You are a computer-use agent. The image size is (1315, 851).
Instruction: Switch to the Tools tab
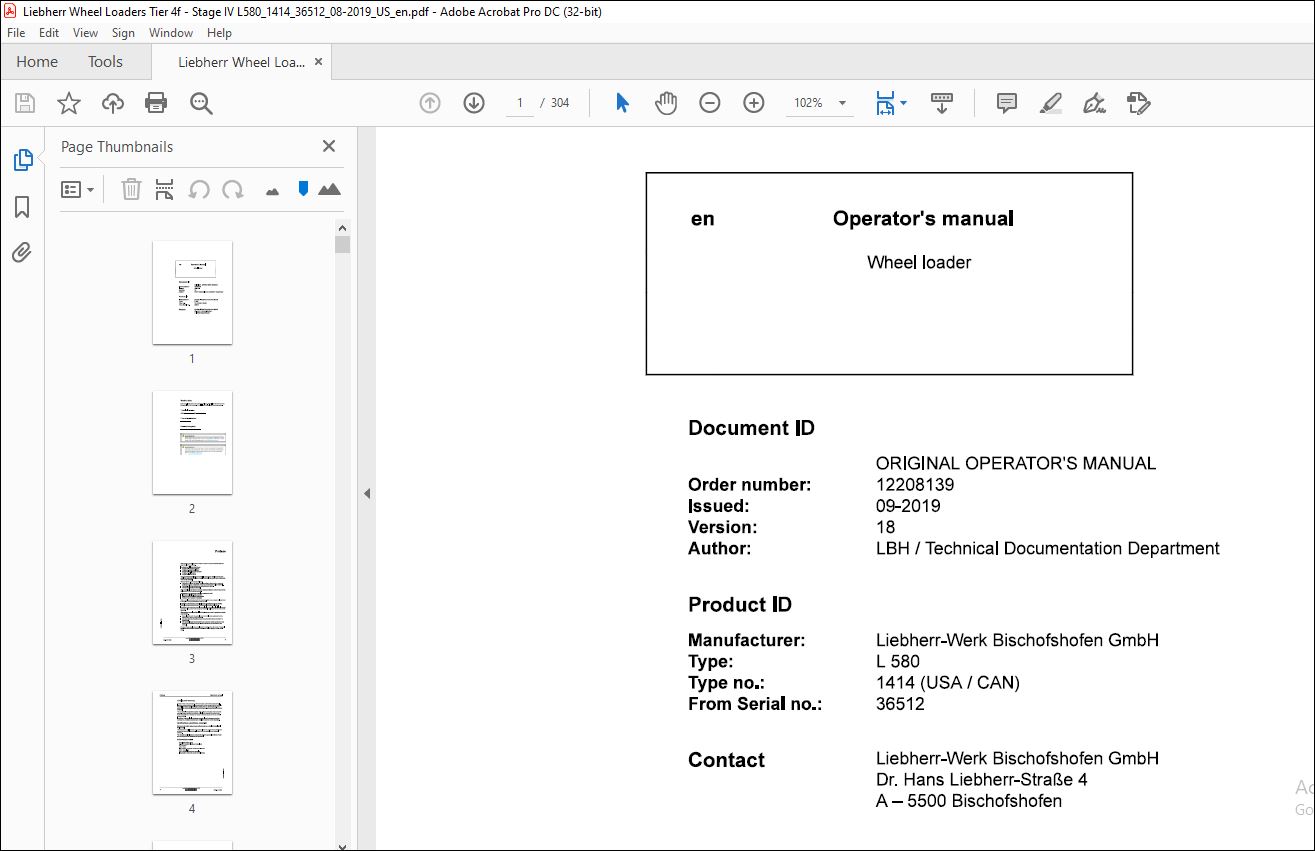pos(105,62)
